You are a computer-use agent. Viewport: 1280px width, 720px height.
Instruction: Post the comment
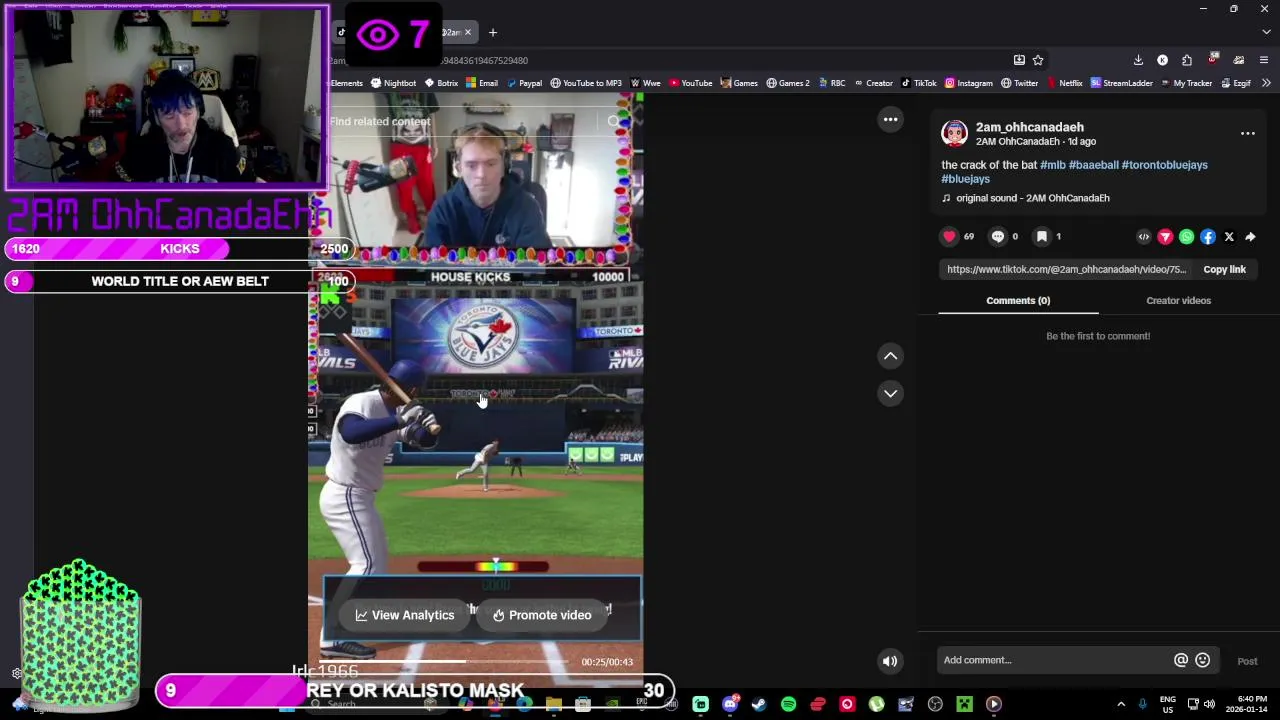1247,661
